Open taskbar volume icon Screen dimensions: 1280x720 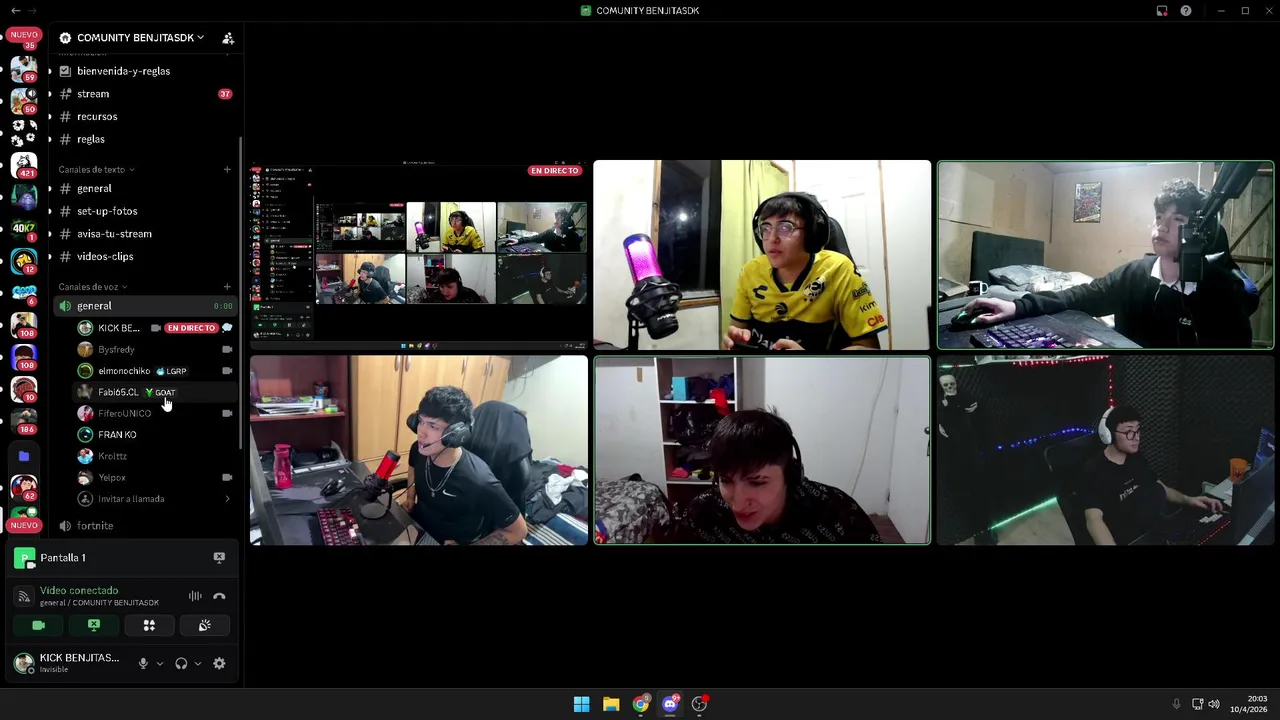click(1214, 704)
